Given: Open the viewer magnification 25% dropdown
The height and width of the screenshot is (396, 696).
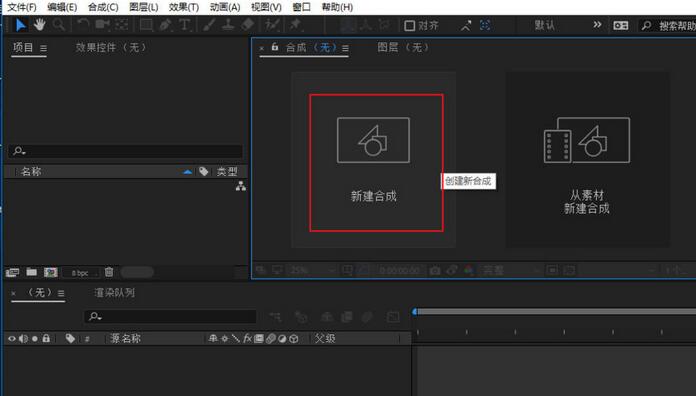Looking at the screenshot, I should tap(313, 270).
